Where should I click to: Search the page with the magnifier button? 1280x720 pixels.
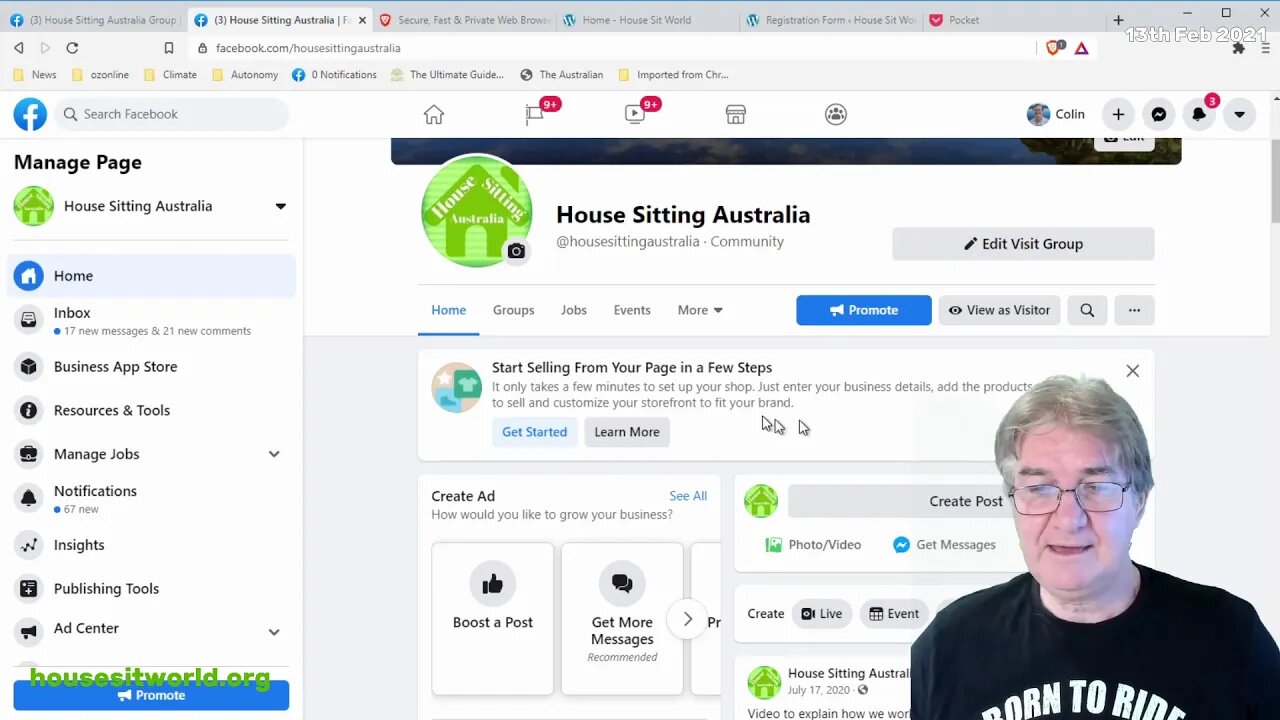(x=1087, y=310)
